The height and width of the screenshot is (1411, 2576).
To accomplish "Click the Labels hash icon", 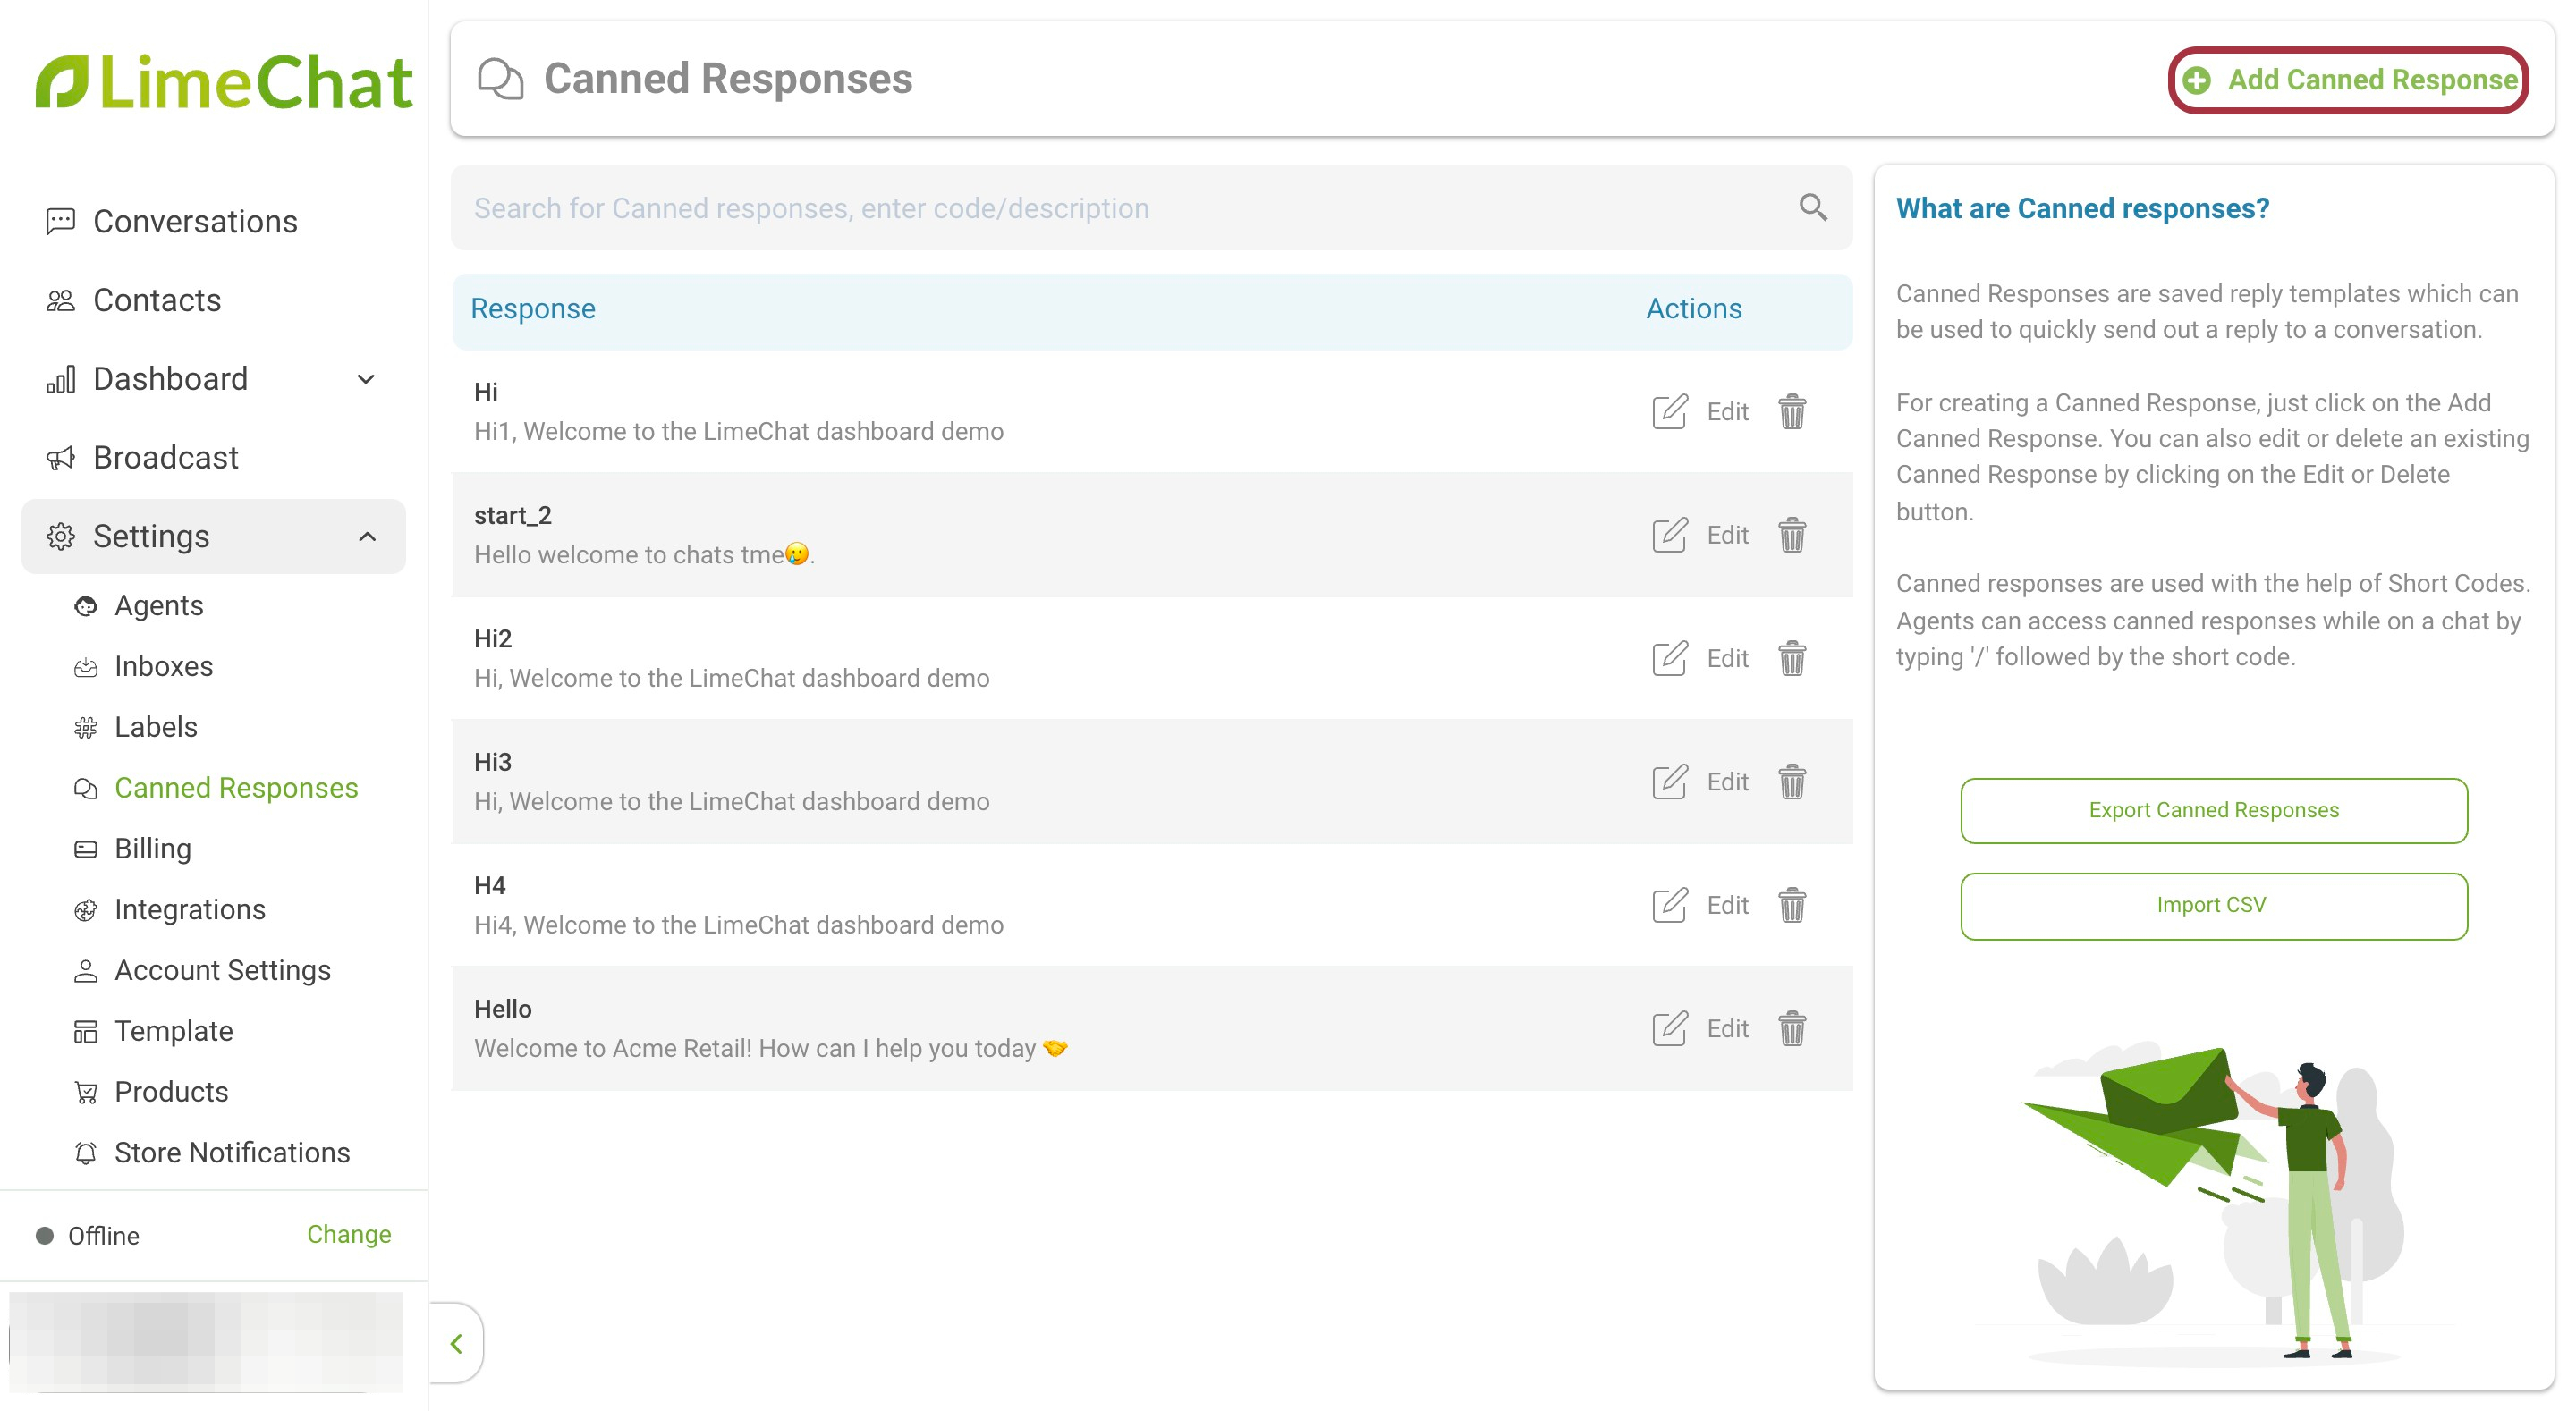I will [86, 727].
